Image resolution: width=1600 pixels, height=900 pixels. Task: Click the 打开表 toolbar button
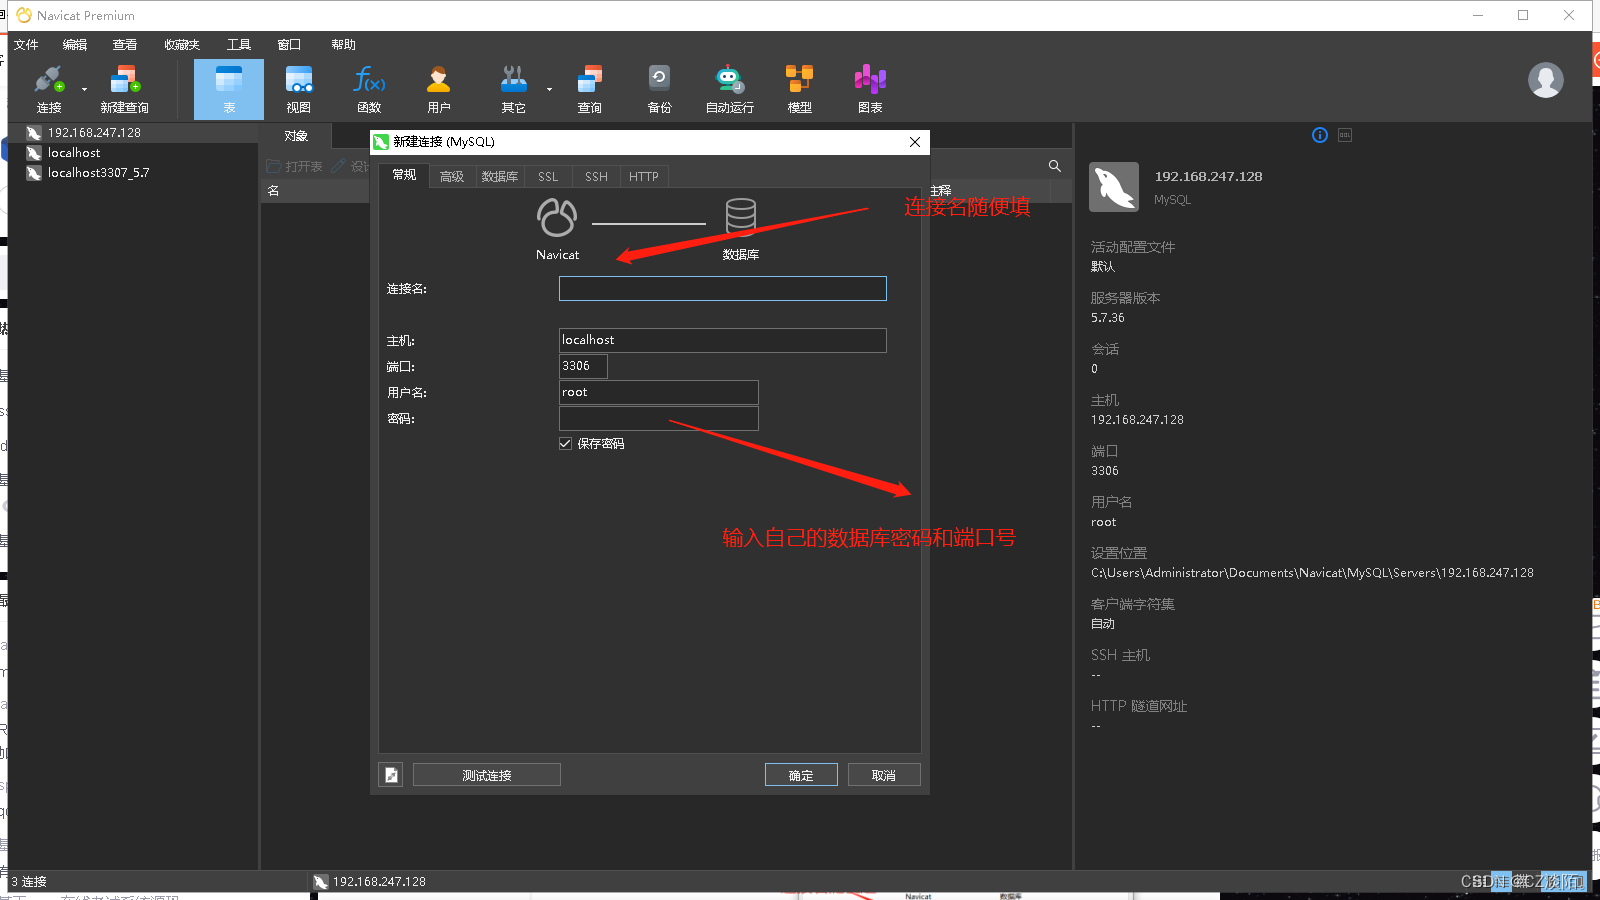coord(295,166)
